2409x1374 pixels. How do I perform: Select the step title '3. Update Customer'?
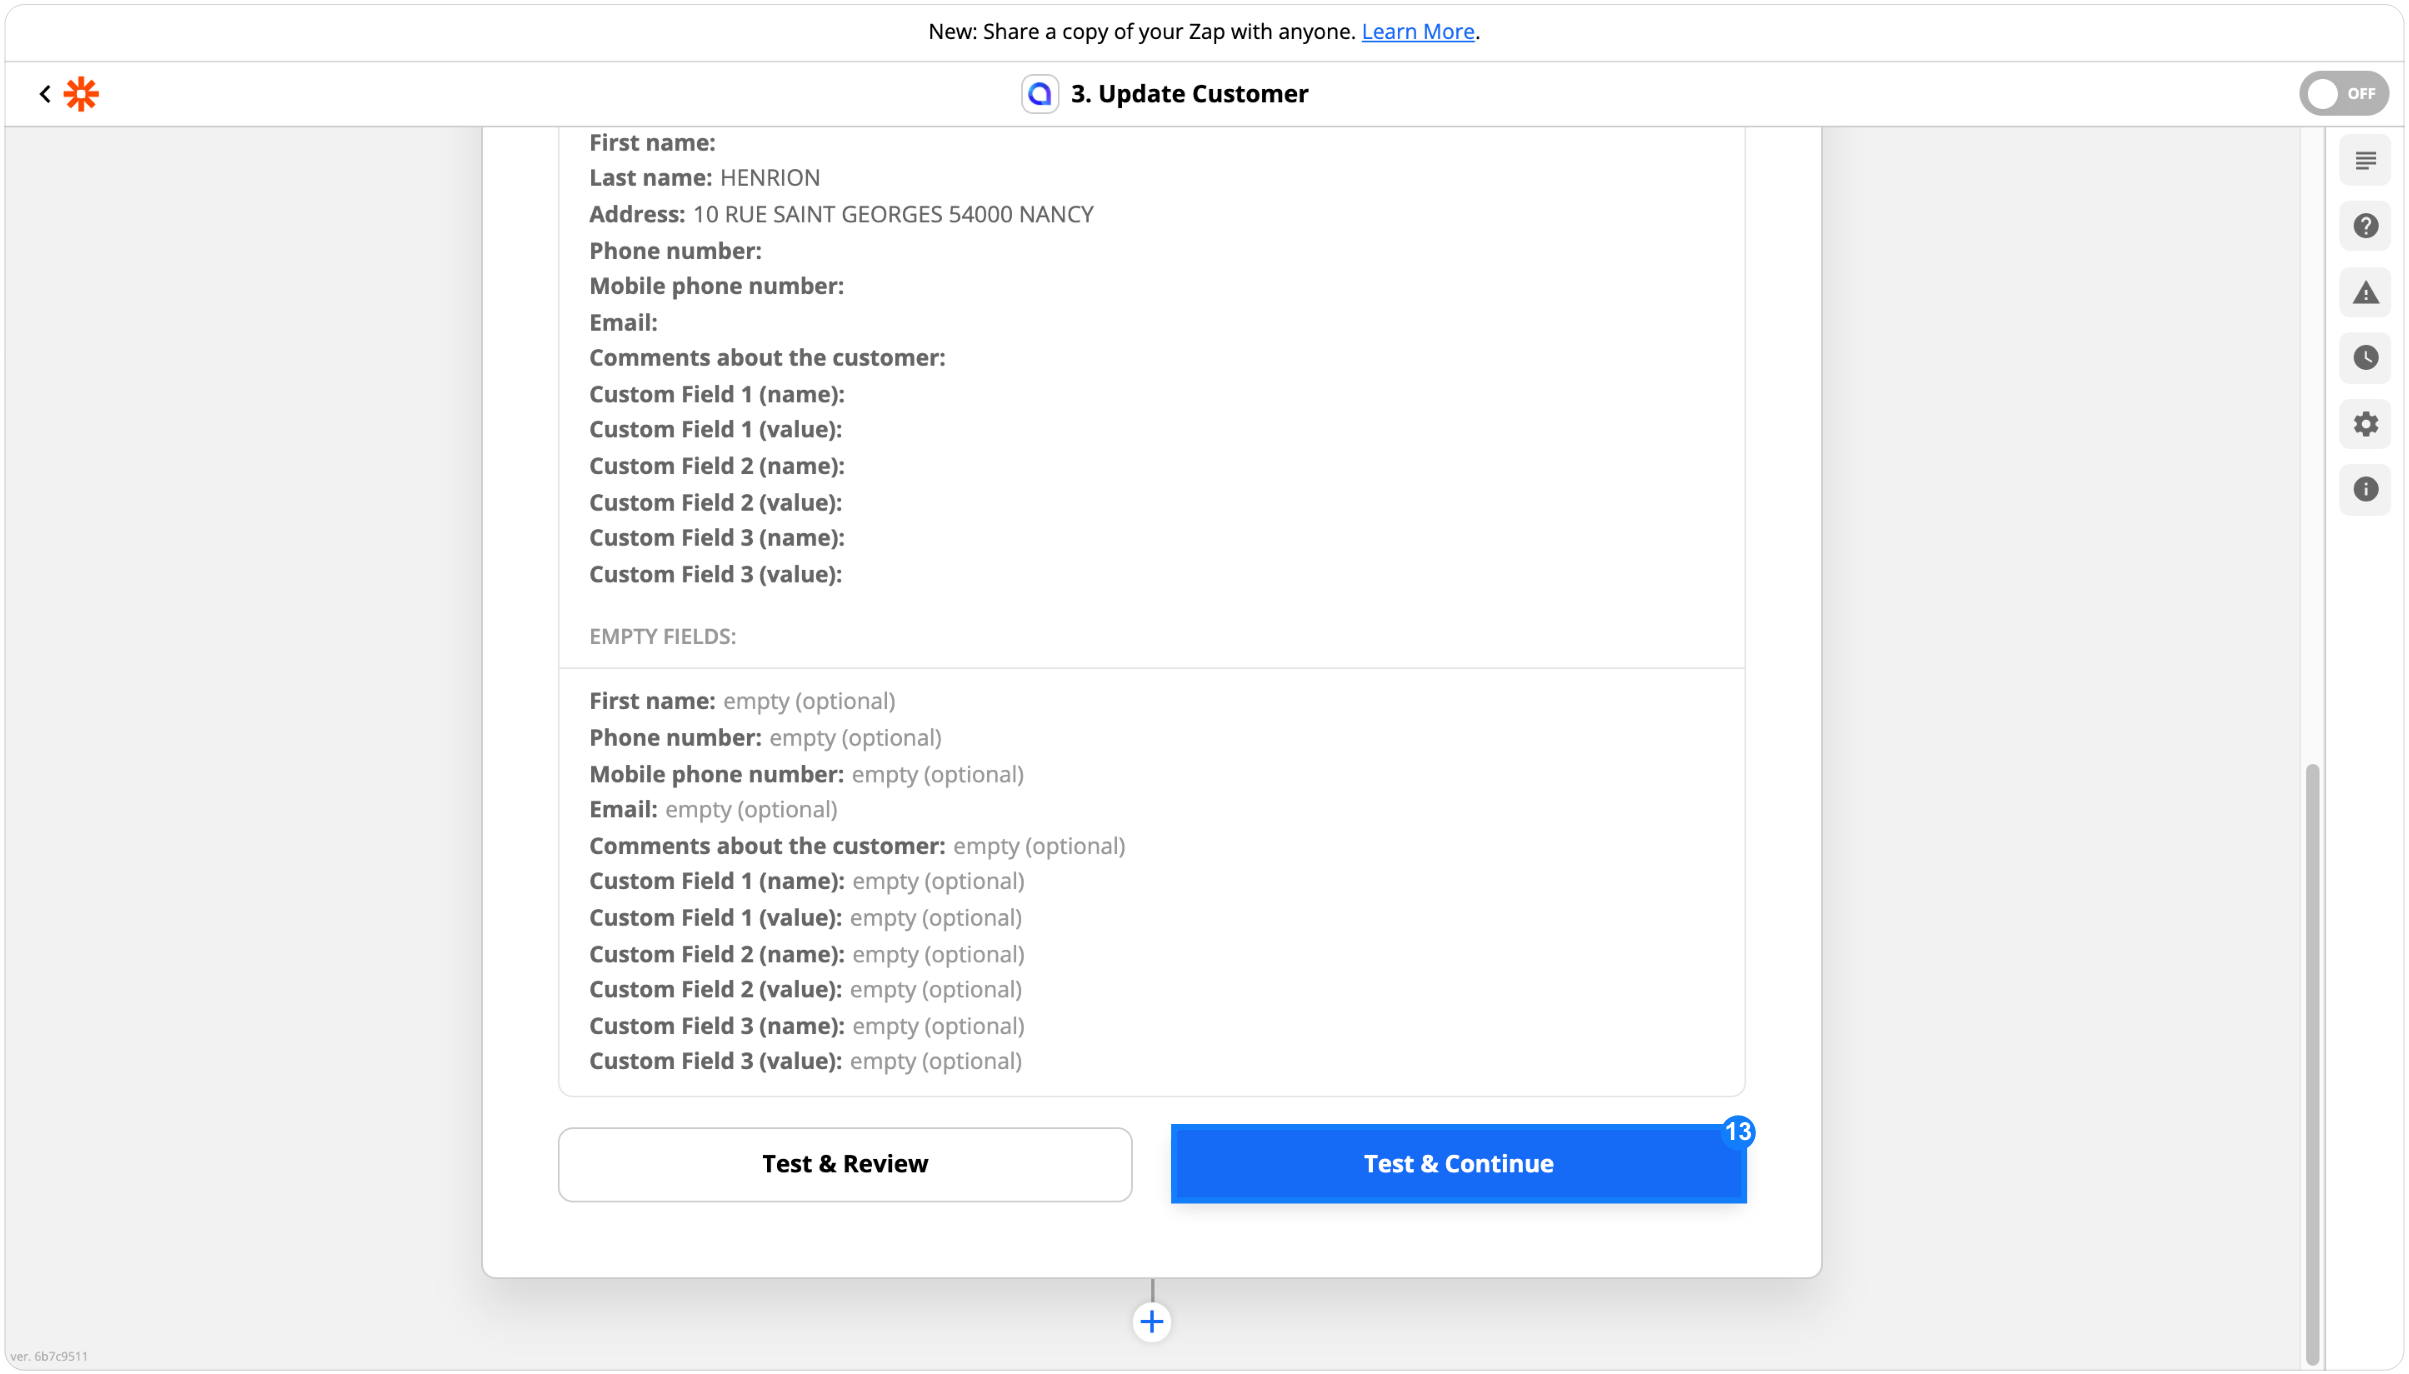pyautogui.click(x=1189, y=94)
